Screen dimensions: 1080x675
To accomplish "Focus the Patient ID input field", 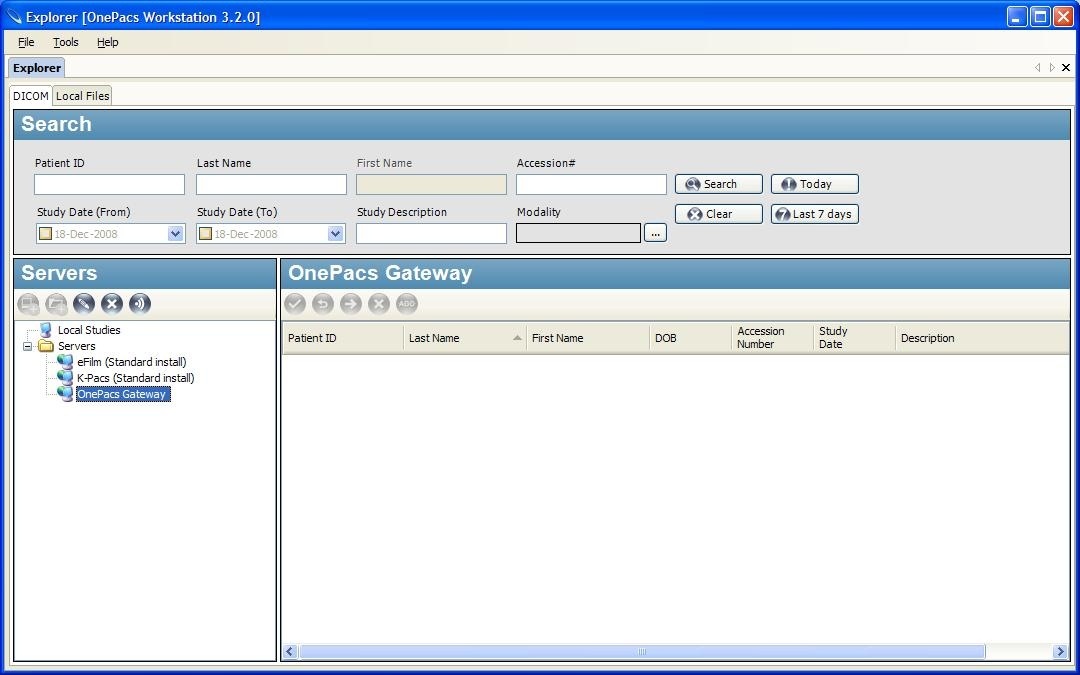I will coord(110,184).
